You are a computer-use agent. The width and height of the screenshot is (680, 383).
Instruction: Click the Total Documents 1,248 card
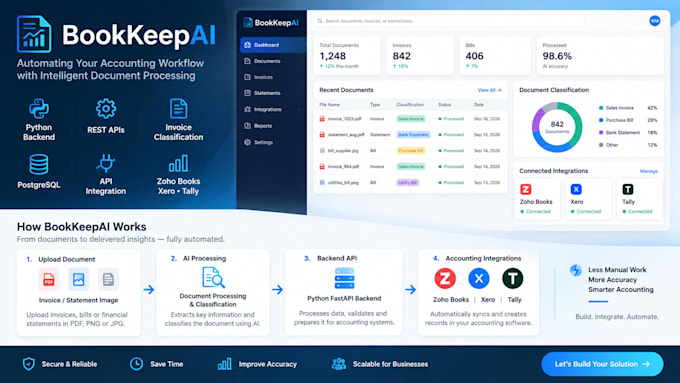coord(347,56)
